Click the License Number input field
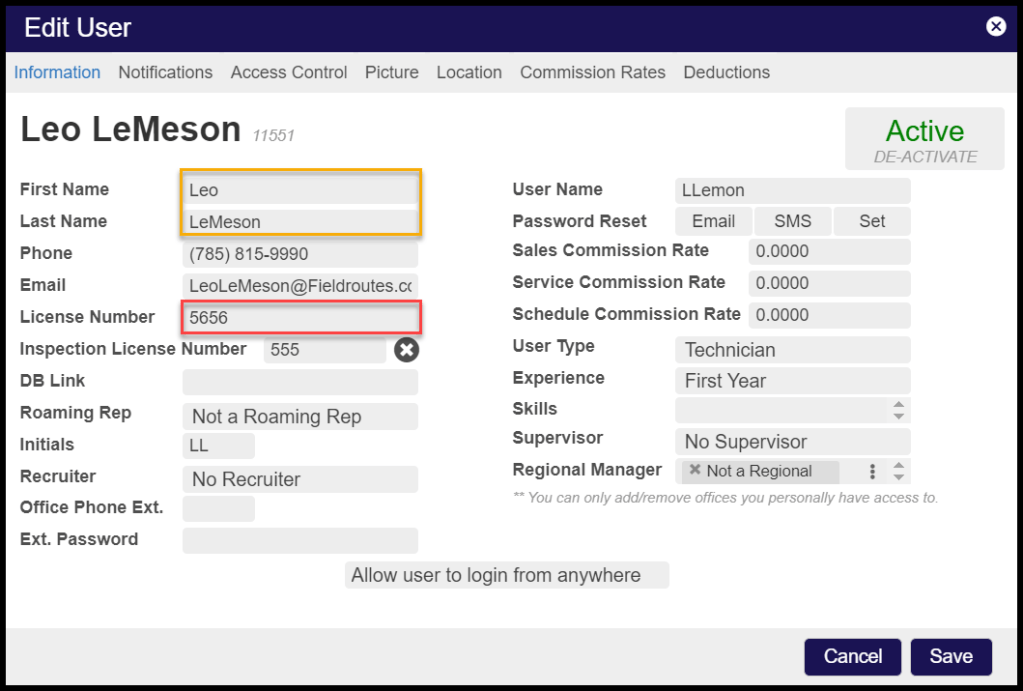 tap(301, 318)
